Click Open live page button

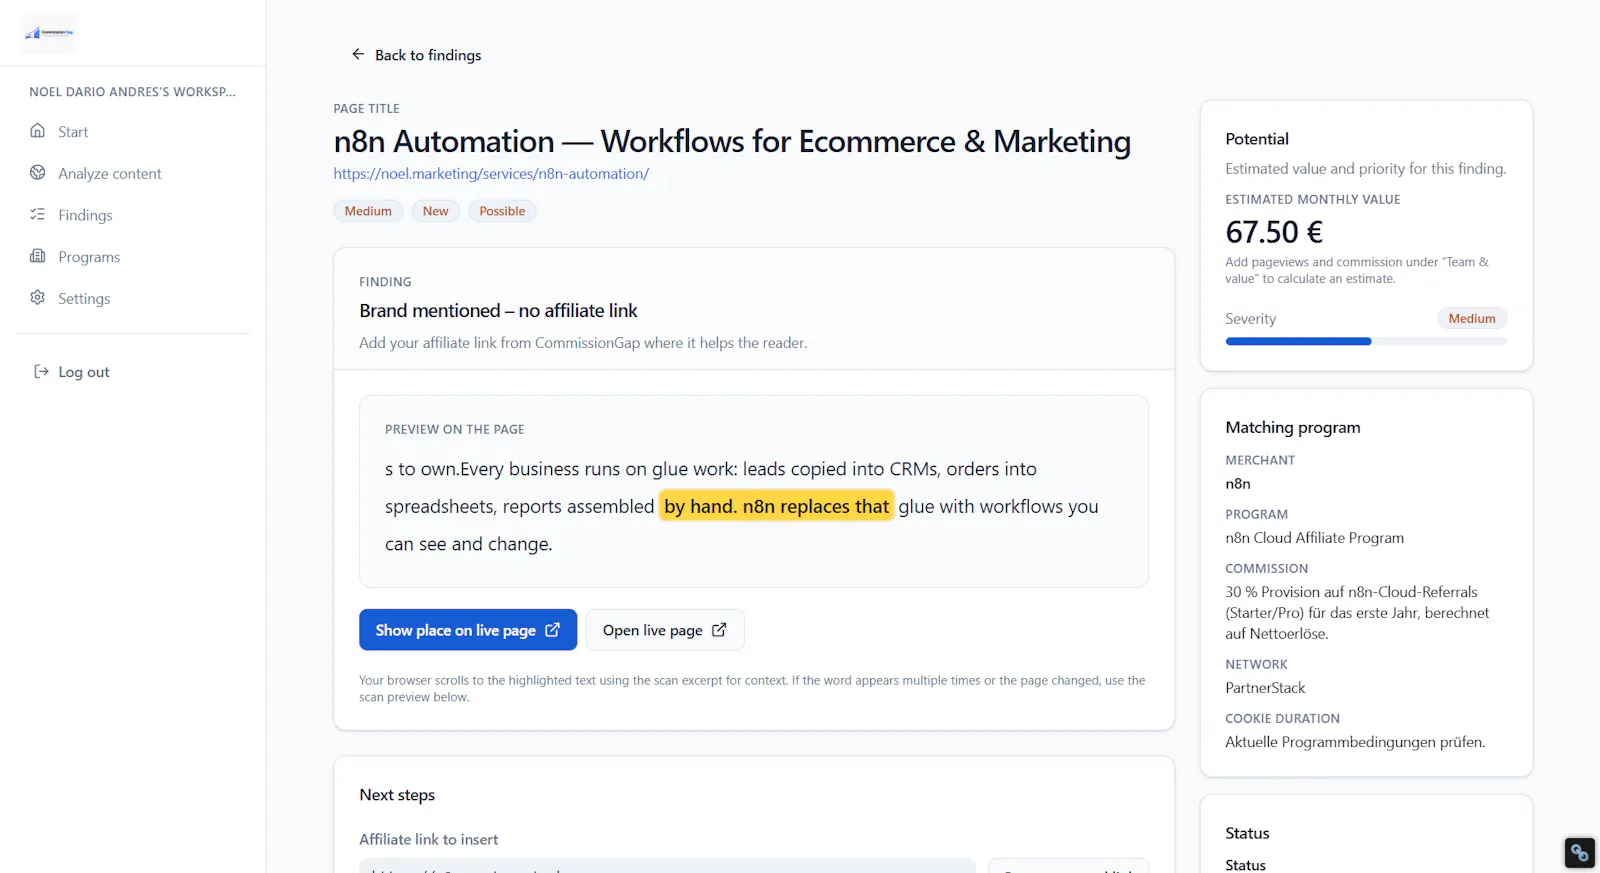point(665,630)
